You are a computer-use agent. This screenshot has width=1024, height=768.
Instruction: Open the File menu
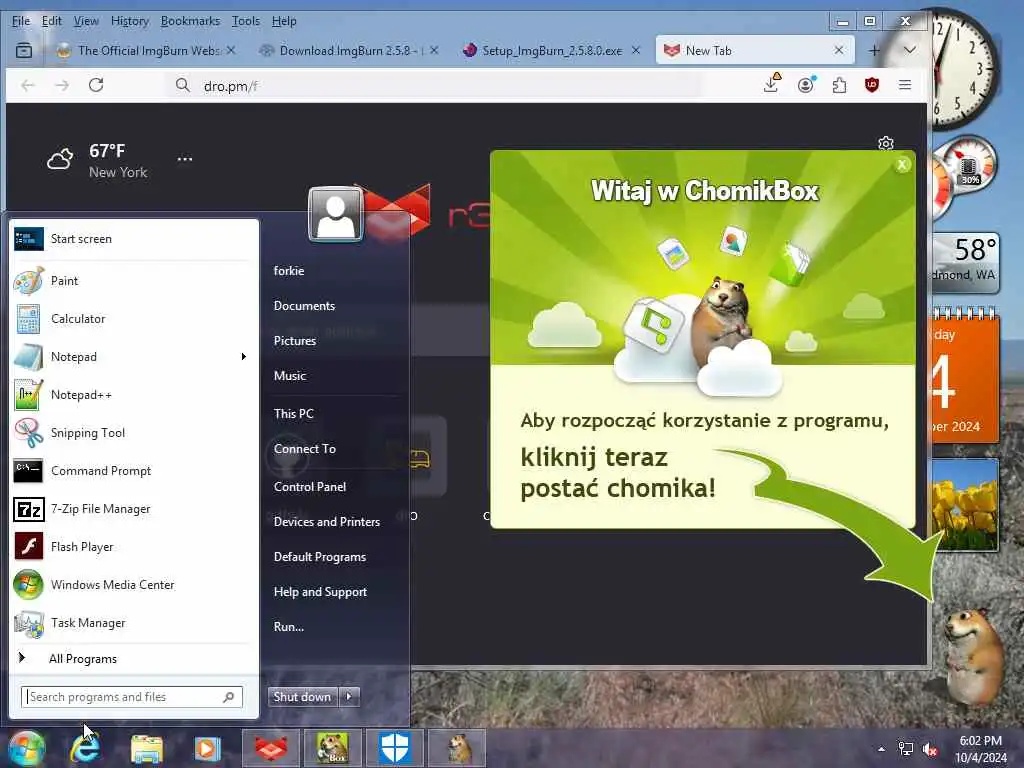tap(21, 21)
